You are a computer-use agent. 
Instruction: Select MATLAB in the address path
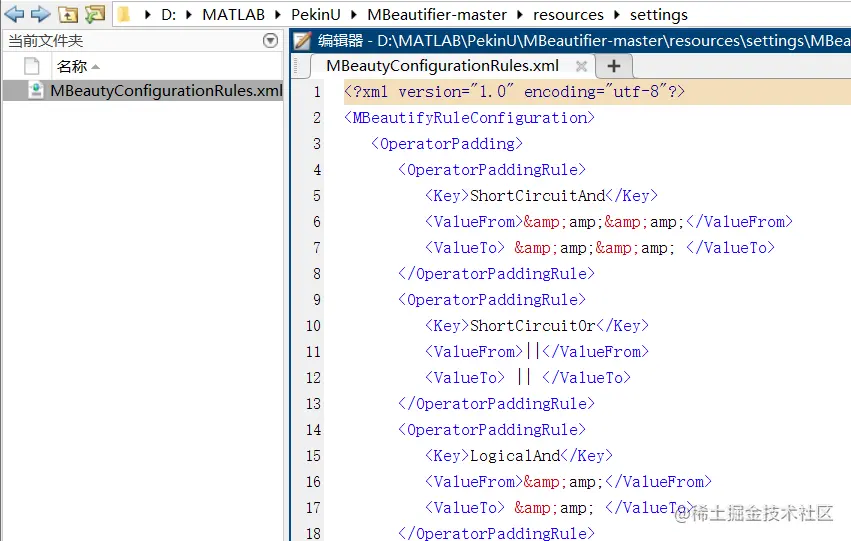click(x=233, y=15)
